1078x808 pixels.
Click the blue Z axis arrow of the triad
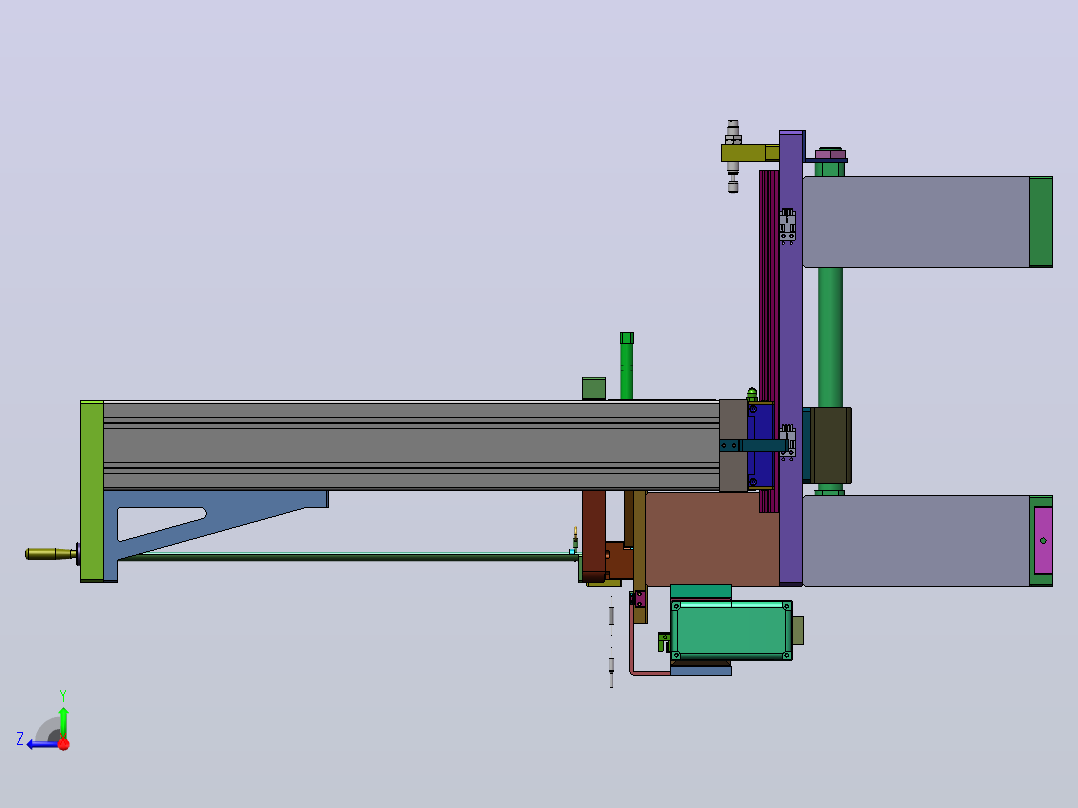43,744
